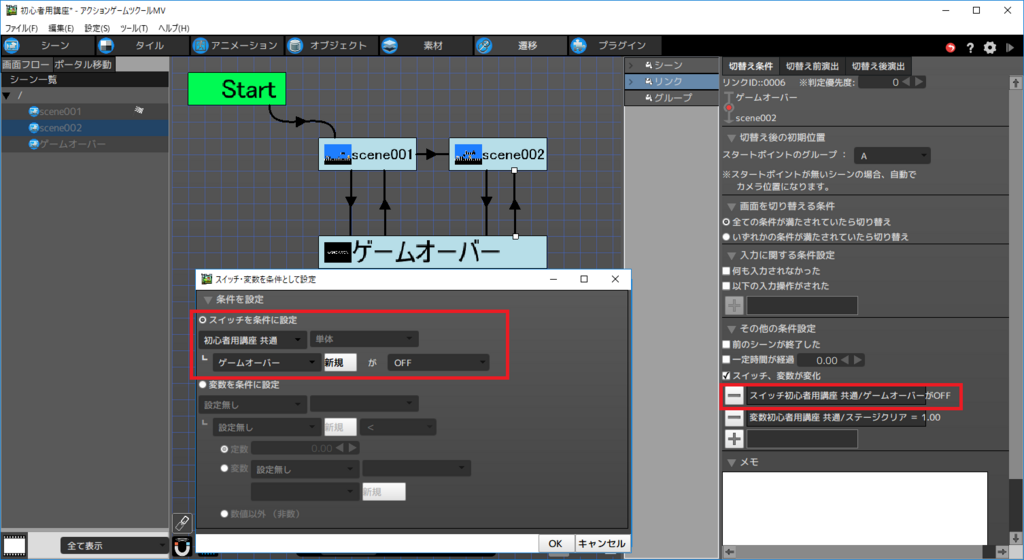
Task: Click the start flag icon beside scene001
Action: coord(139,110)
